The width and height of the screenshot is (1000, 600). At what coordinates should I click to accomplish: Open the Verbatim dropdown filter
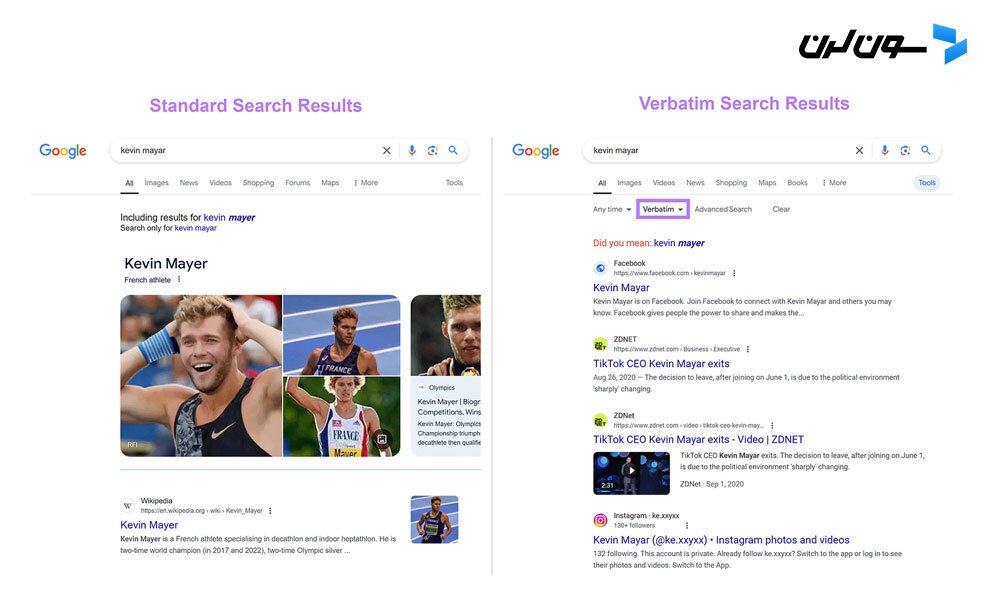click(663, 209)
